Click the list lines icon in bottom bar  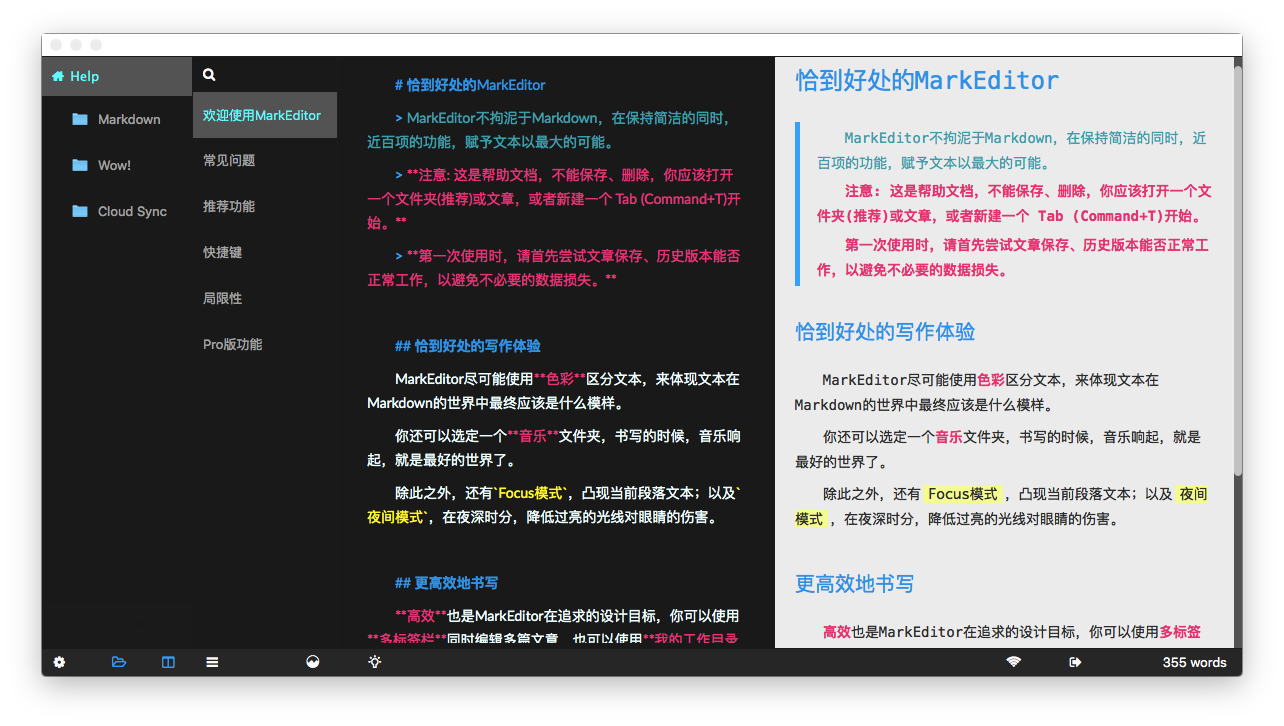212,662
